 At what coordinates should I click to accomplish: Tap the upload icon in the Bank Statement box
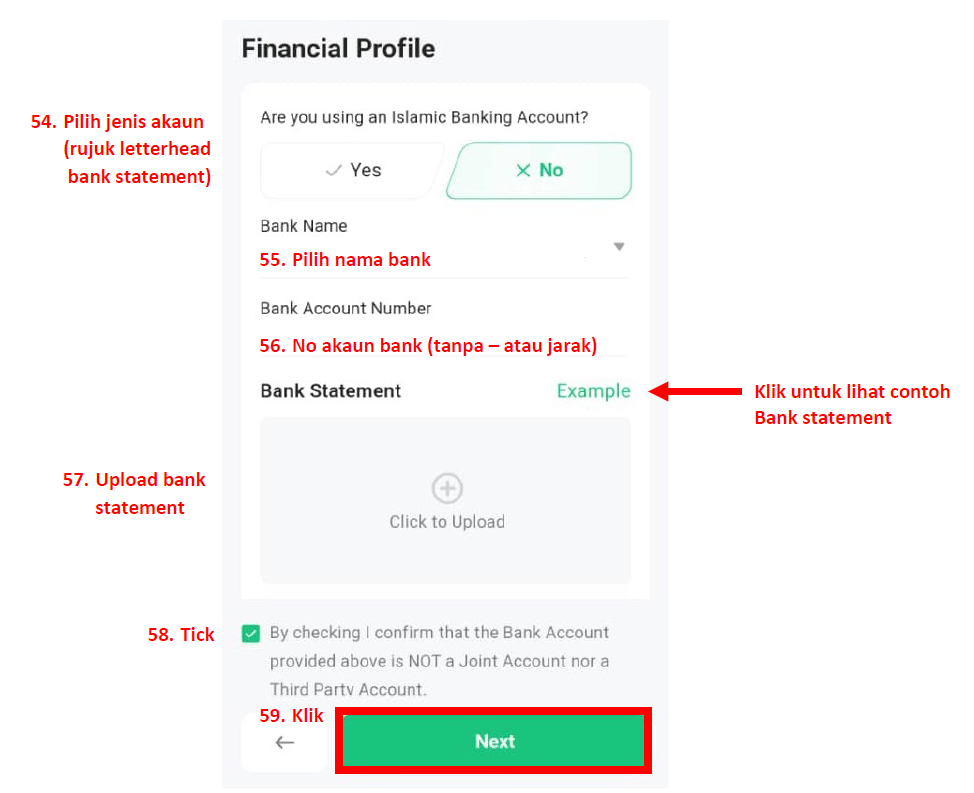click(446, 488)
